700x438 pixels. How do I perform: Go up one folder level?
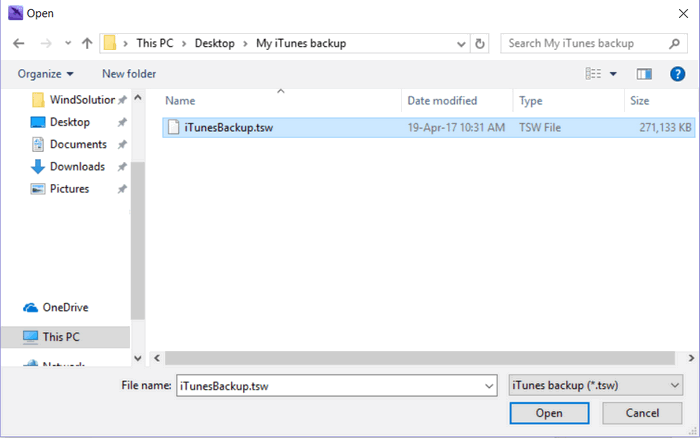tap(87, 43)
